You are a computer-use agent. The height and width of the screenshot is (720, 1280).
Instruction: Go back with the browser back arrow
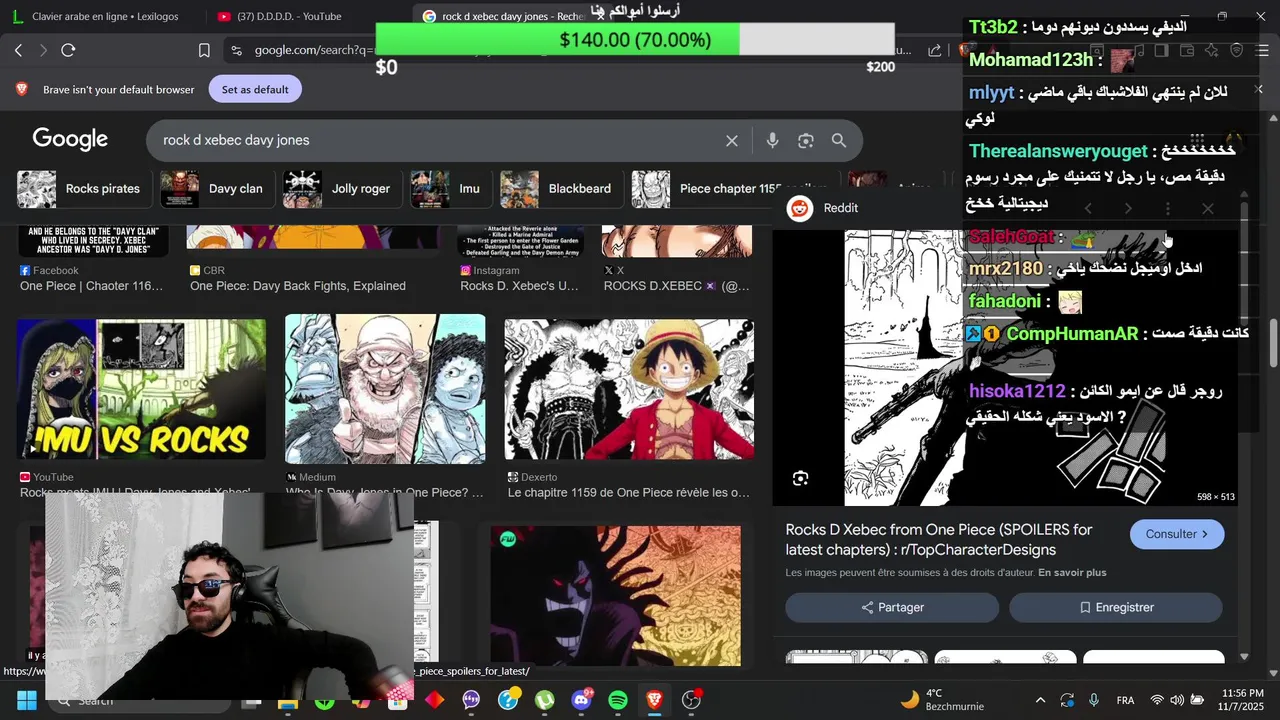point(18,50)
